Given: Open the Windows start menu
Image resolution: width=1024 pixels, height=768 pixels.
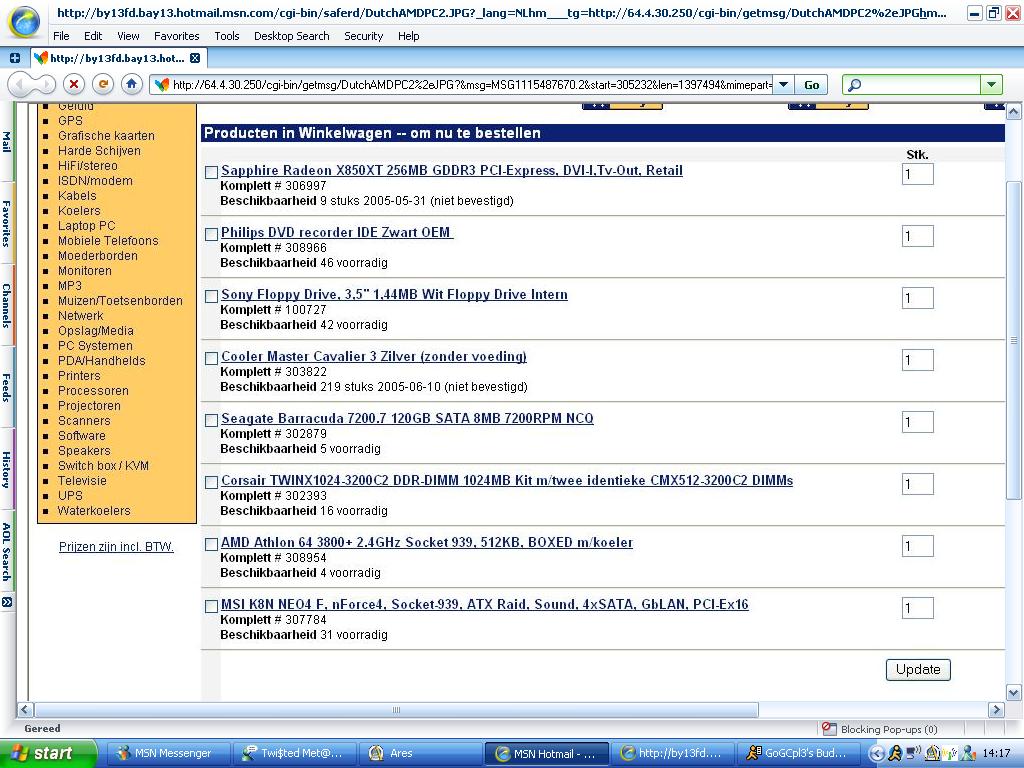Looking at the screenshot, I should pos(47,754).
